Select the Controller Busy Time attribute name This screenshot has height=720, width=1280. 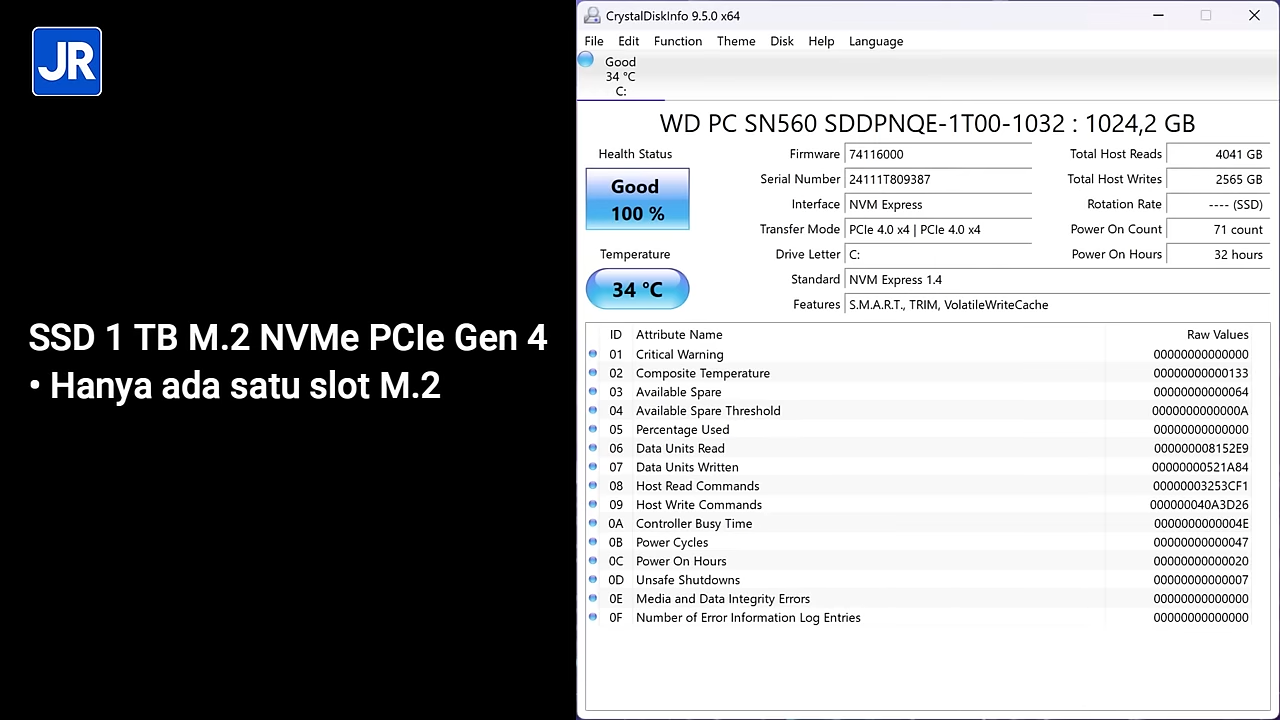[694, 524]
